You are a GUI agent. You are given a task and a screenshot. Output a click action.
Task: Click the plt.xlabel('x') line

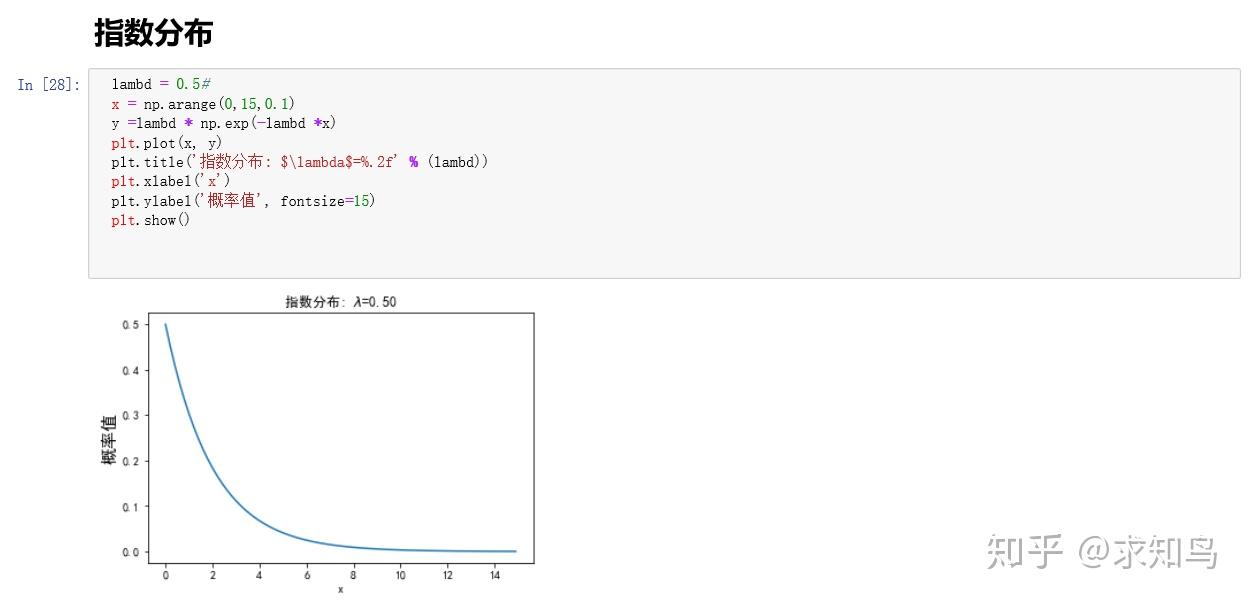(170, 181)
